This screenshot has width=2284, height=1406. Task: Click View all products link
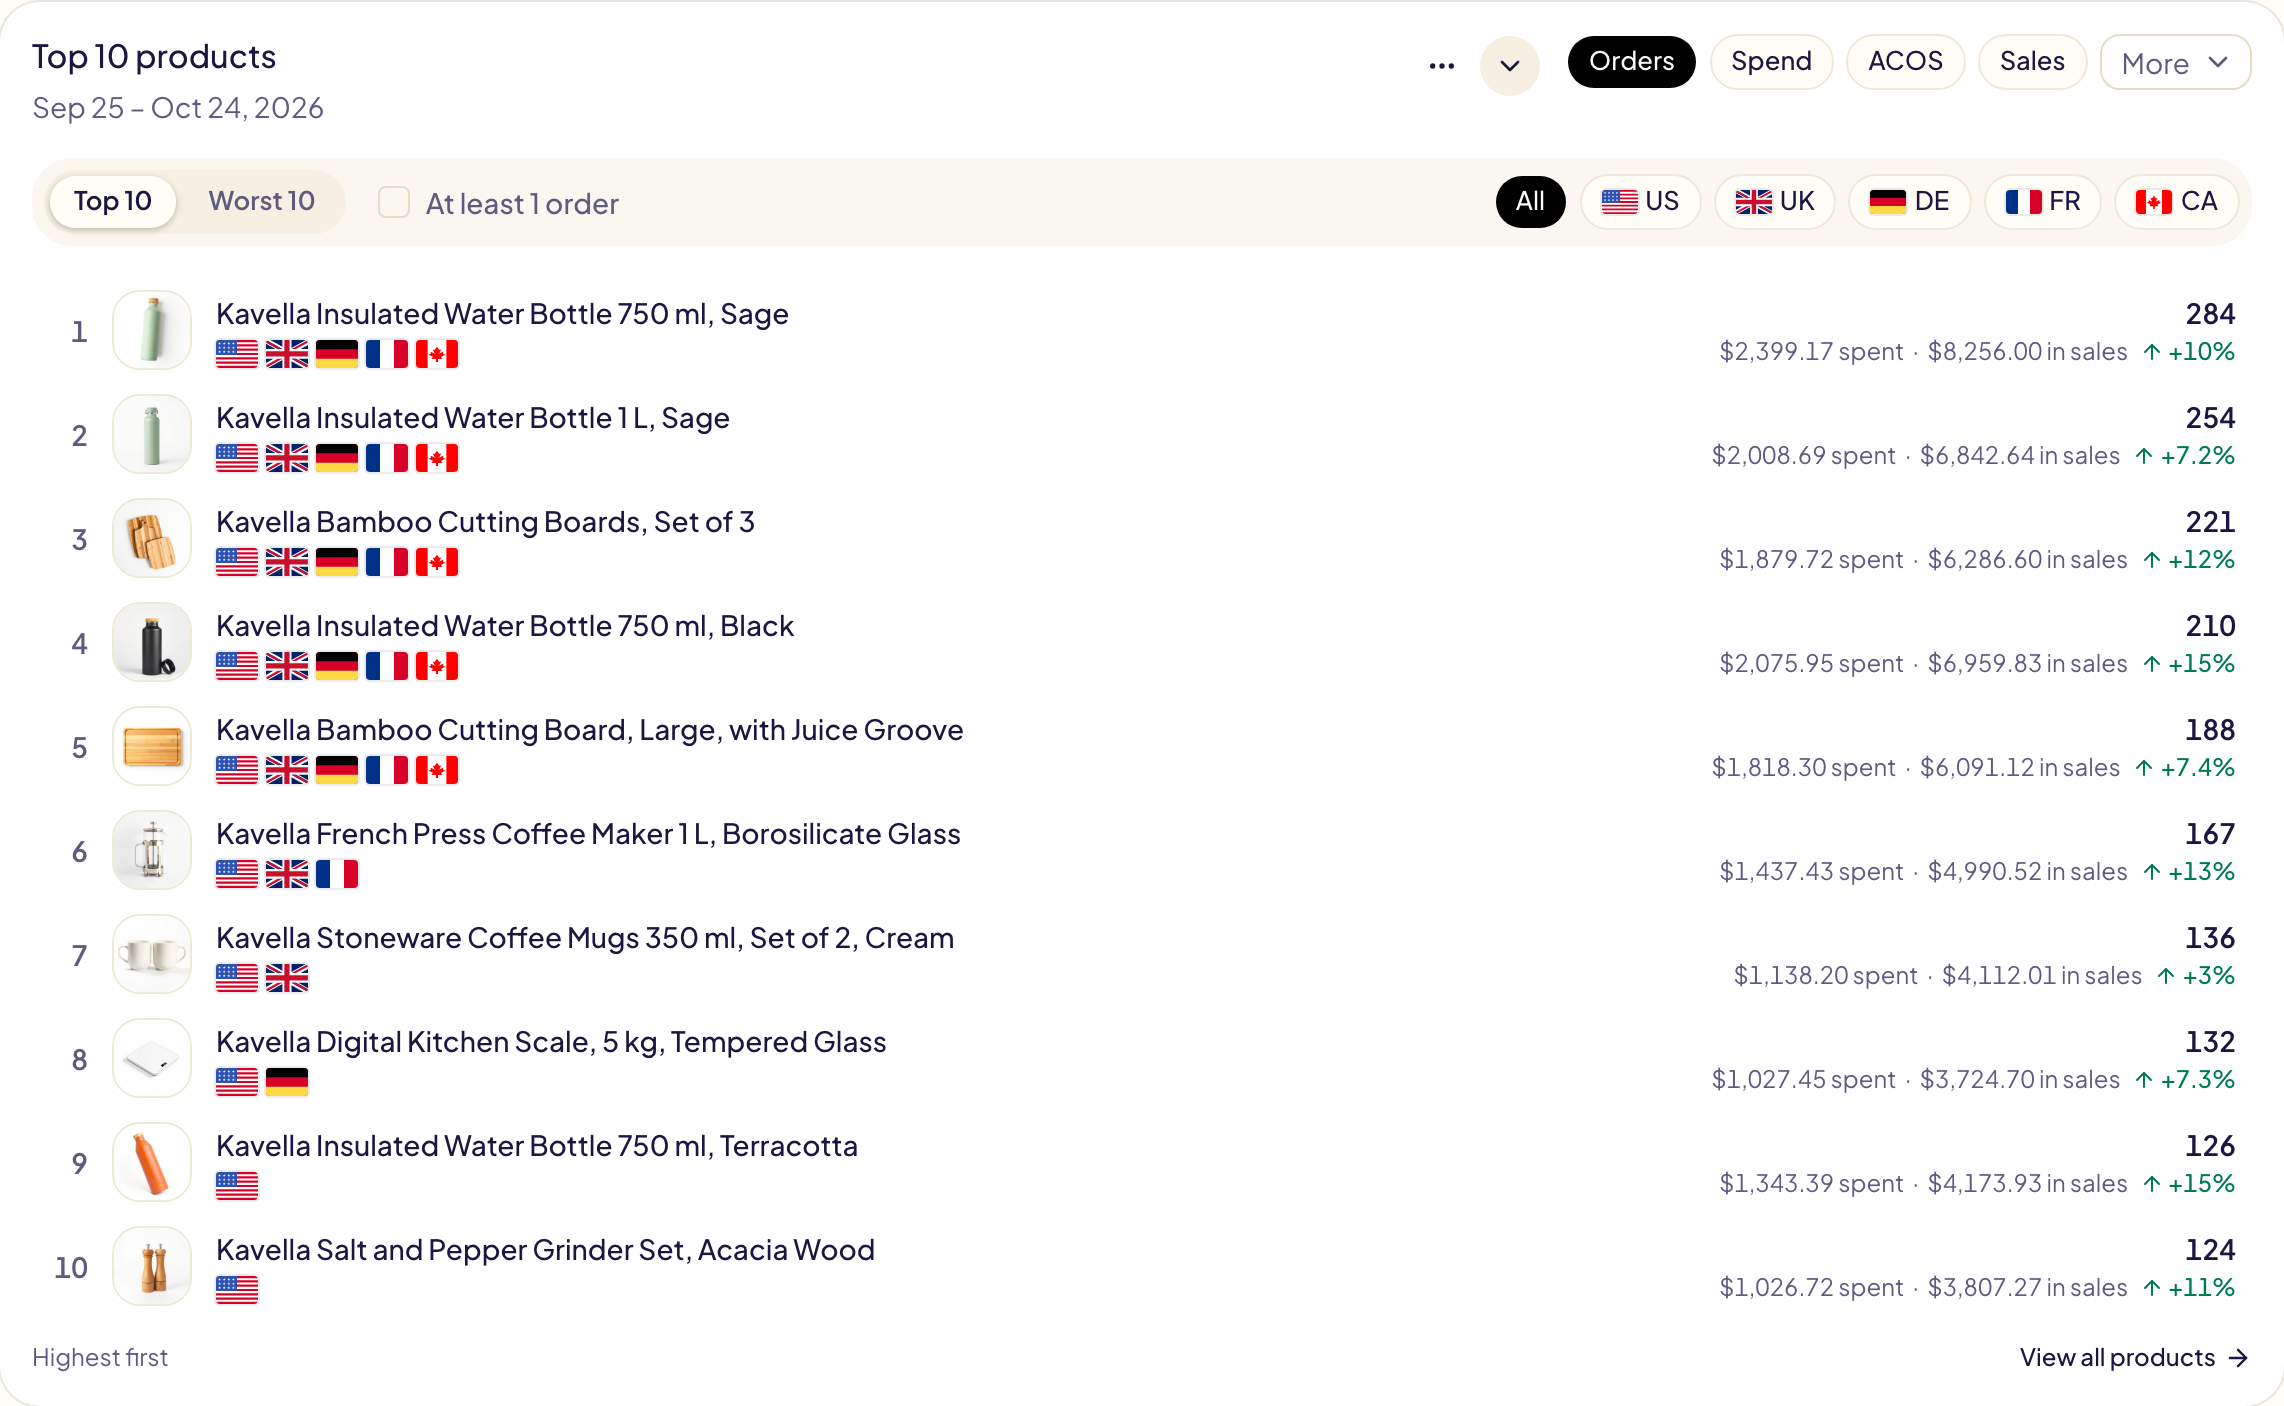coord(2133,1357)
